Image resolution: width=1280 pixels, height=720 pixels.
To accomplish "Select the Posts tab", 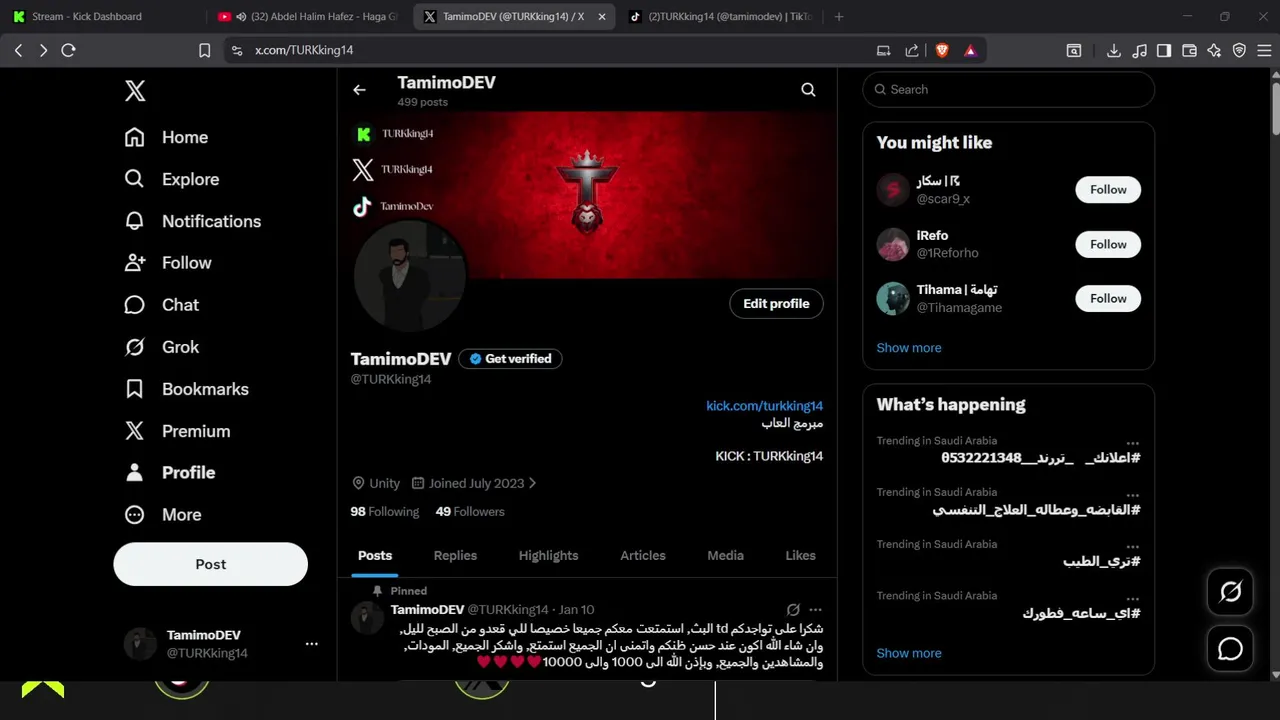I will (375, 555).
